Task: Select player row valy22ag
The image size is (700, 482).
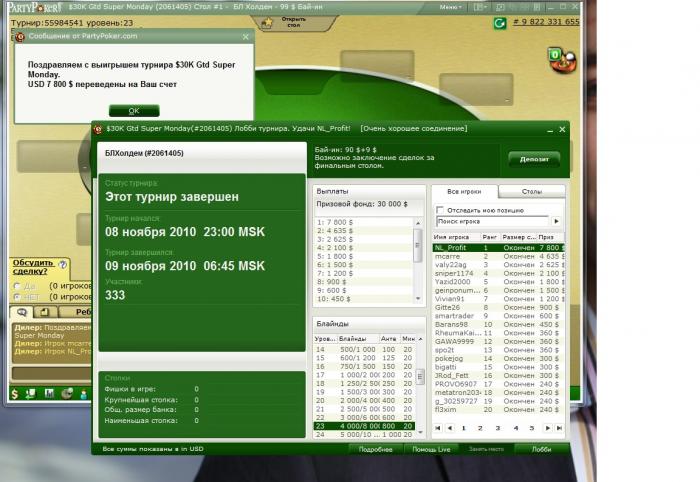Action: pos(499,265)
